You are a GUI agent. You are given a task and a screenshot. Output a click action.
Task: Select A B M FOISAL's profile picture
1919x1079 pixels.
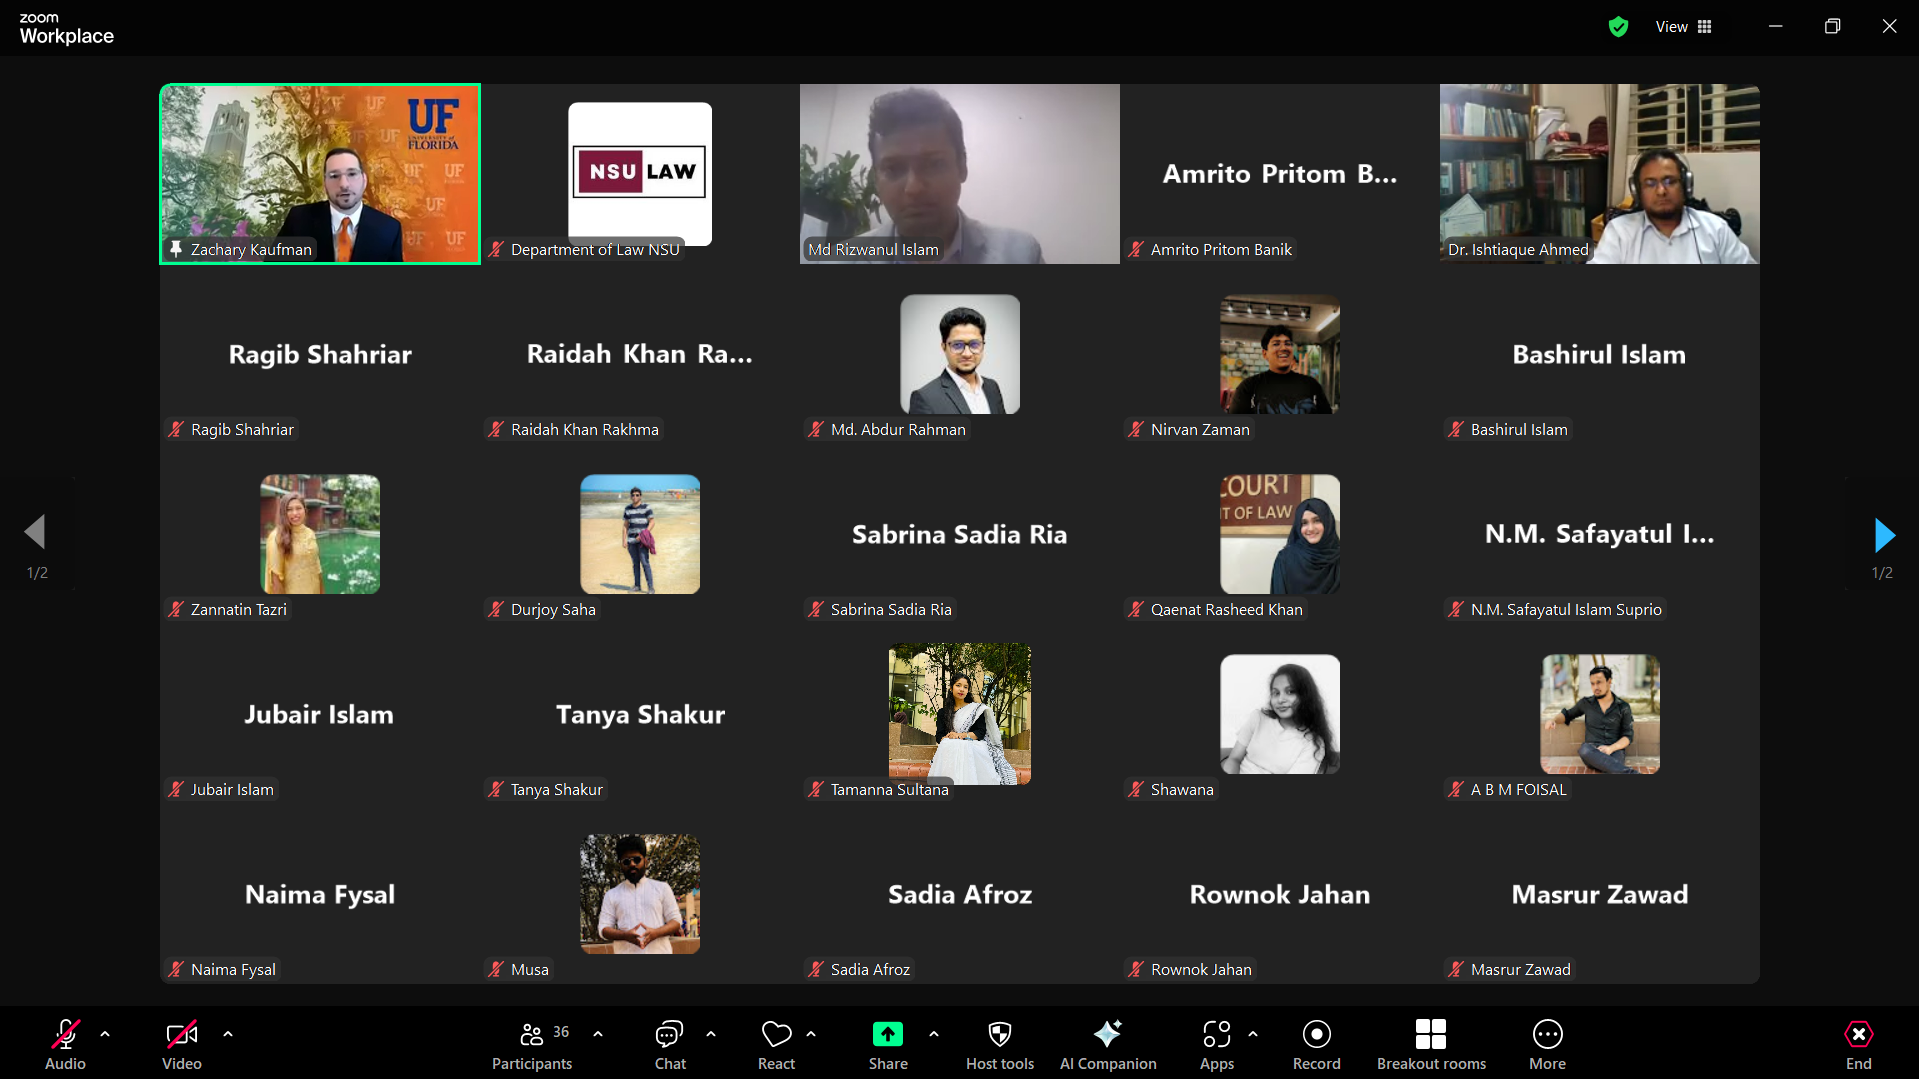click(x=1600, y=714)
